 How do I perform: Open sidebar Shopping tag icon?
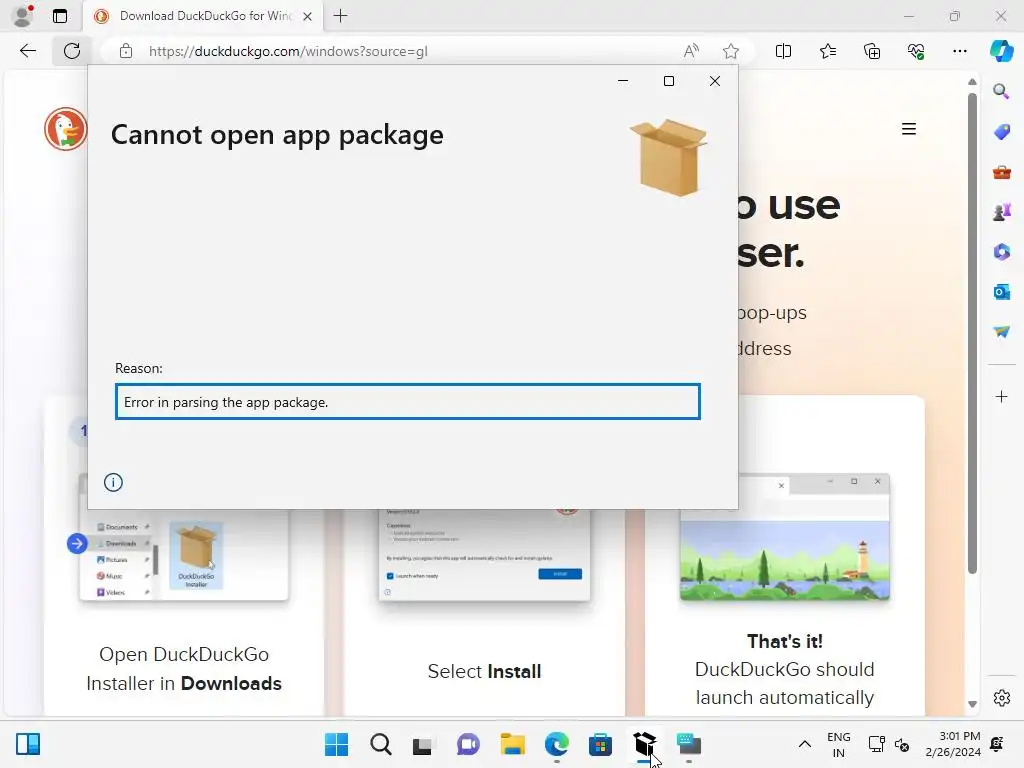1001,131
